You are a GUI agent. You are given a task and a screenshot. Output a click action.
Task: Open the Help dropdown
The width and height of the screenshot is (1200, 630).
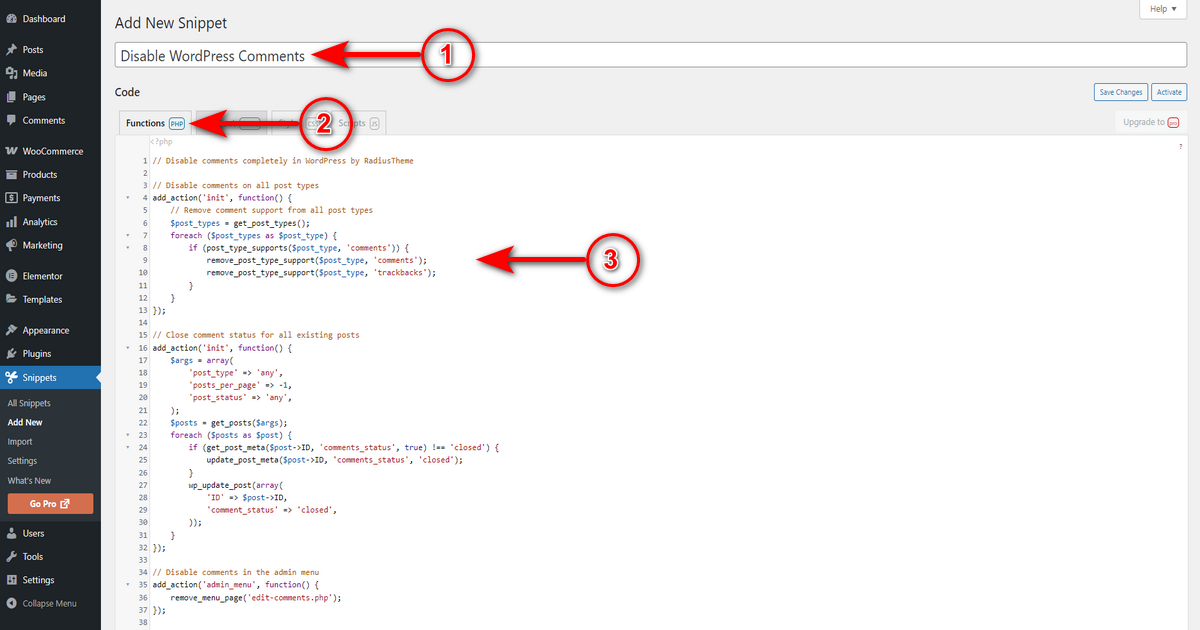point(1163,9)
